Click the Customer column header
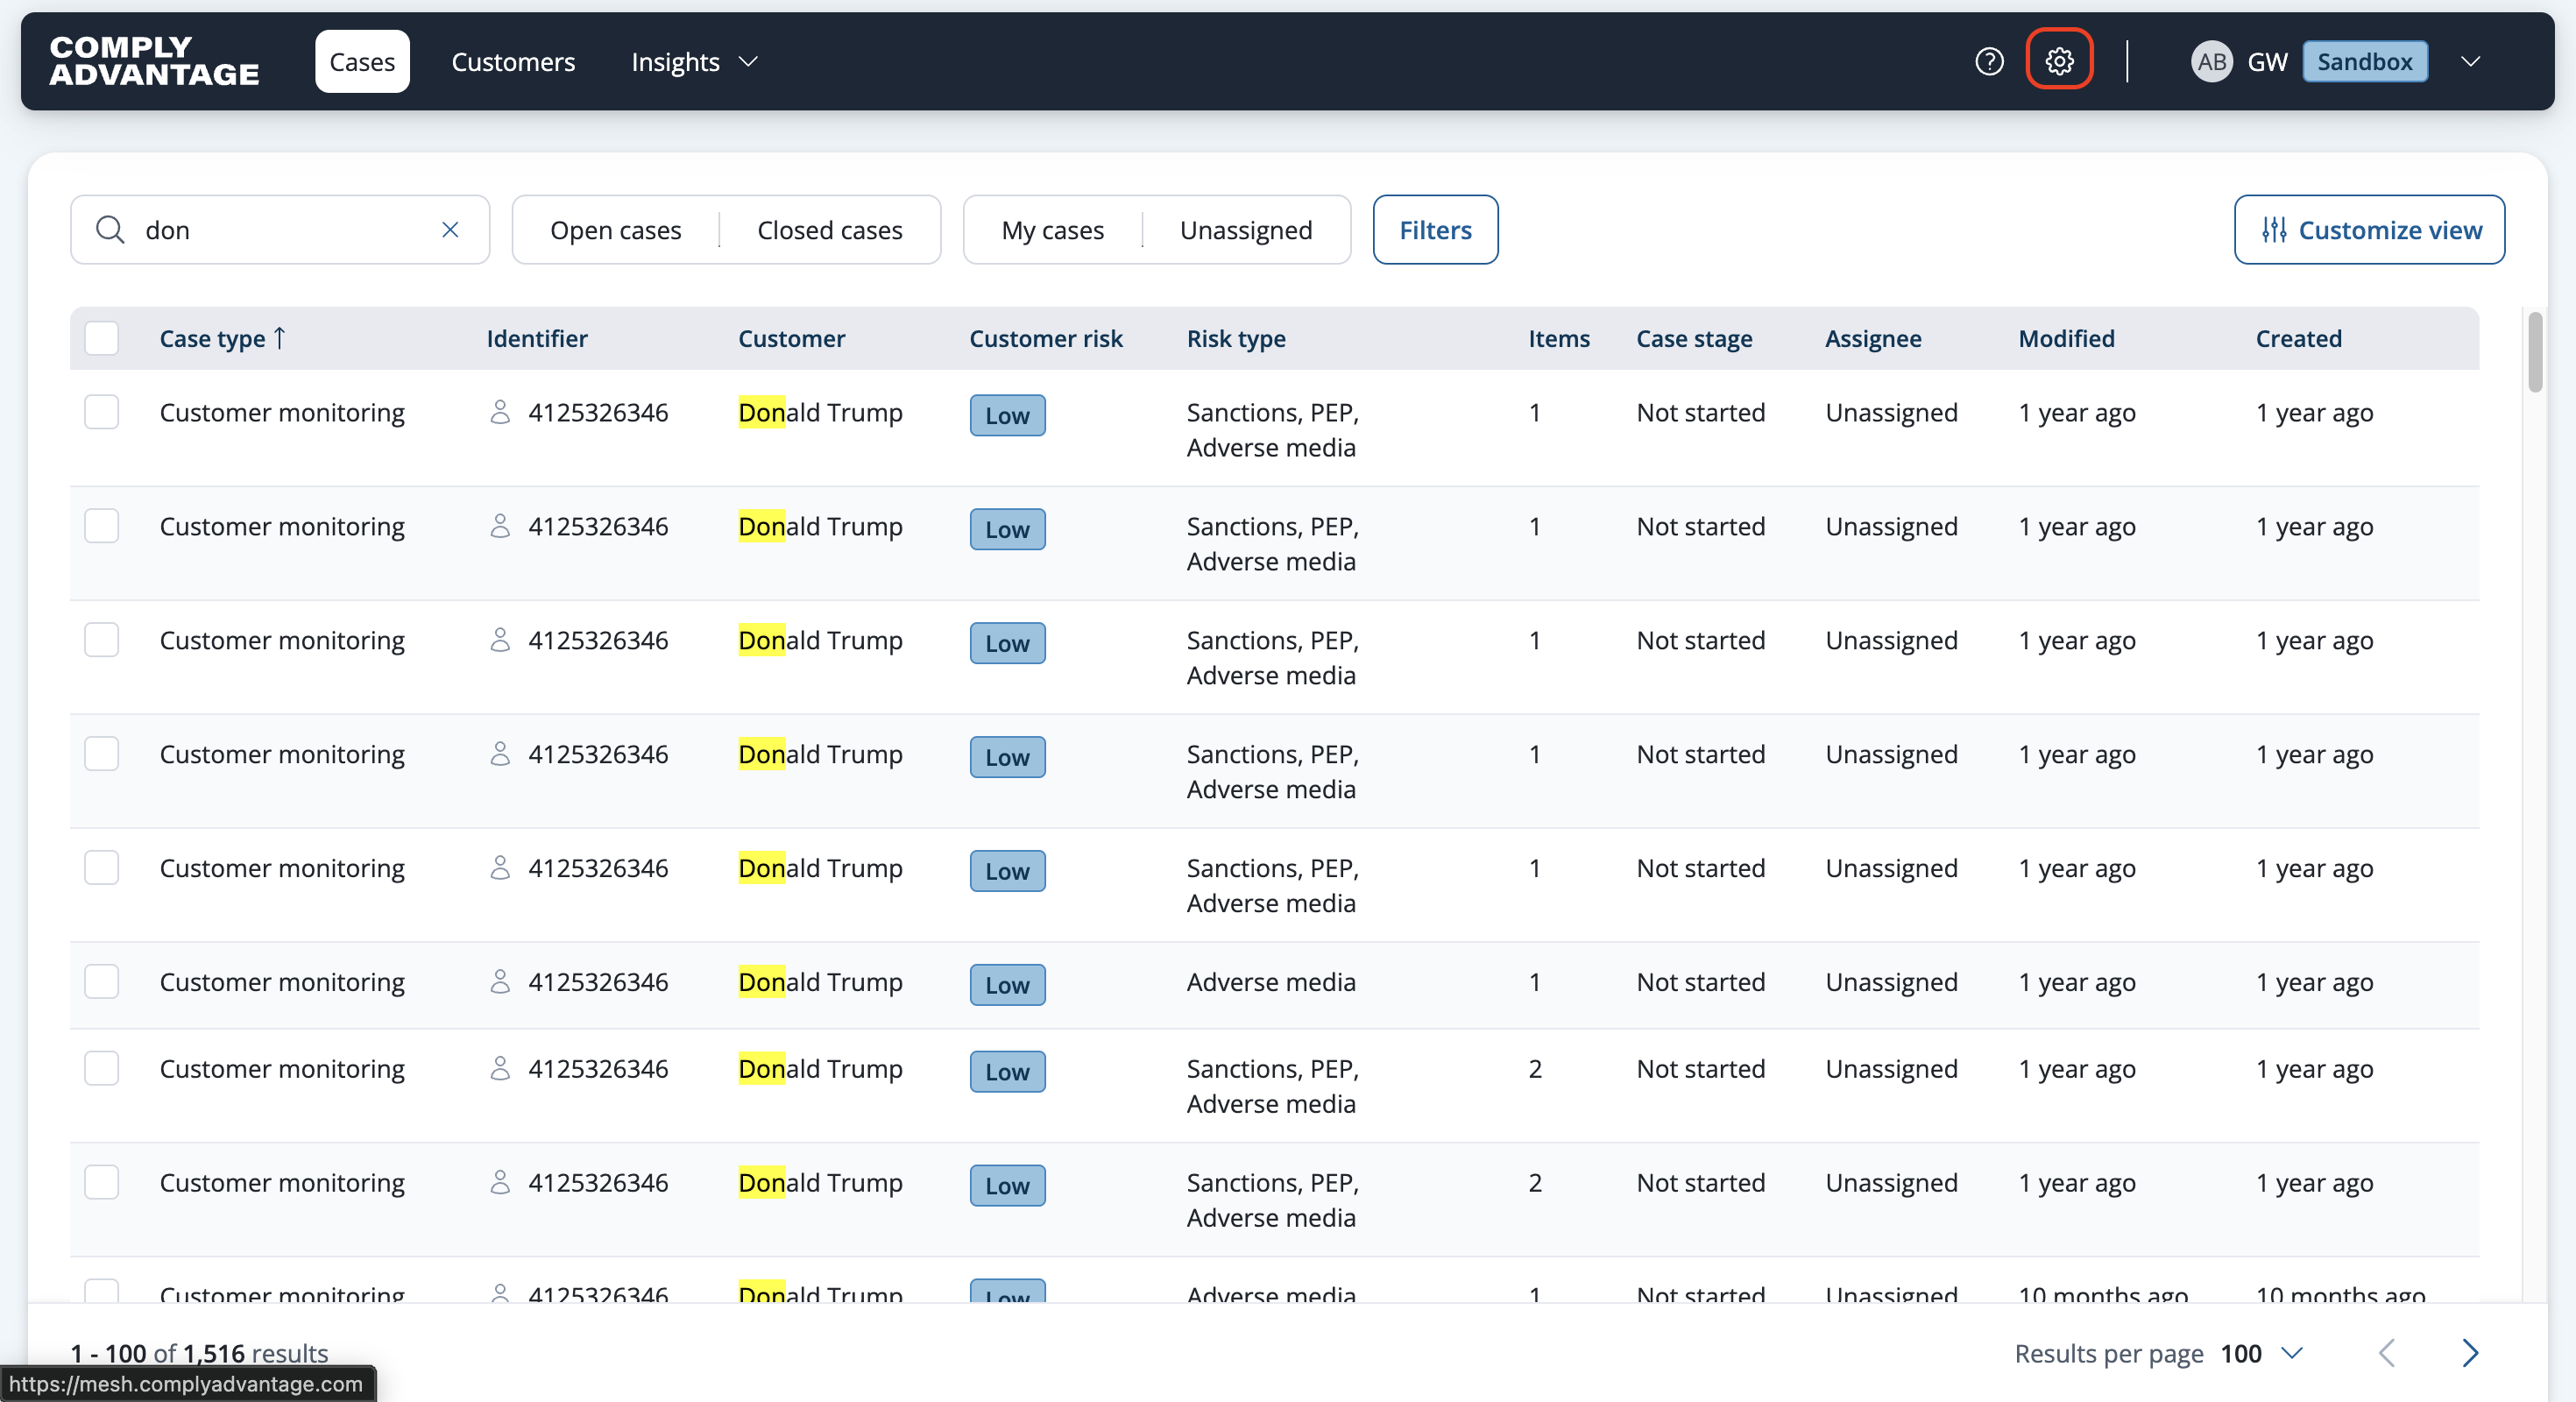The image size is (2576, 1402). point(792,339)
